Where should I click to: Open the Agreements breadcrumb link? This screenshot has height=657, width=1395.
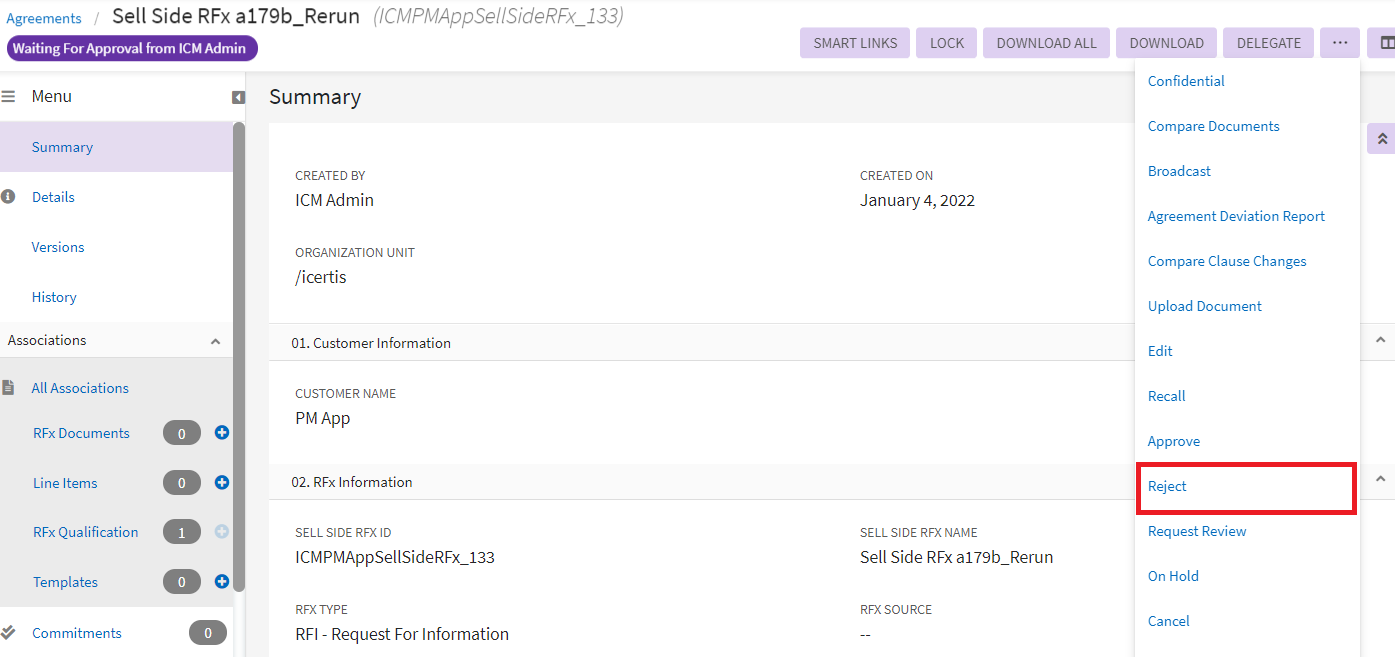(x=44, y=18)
